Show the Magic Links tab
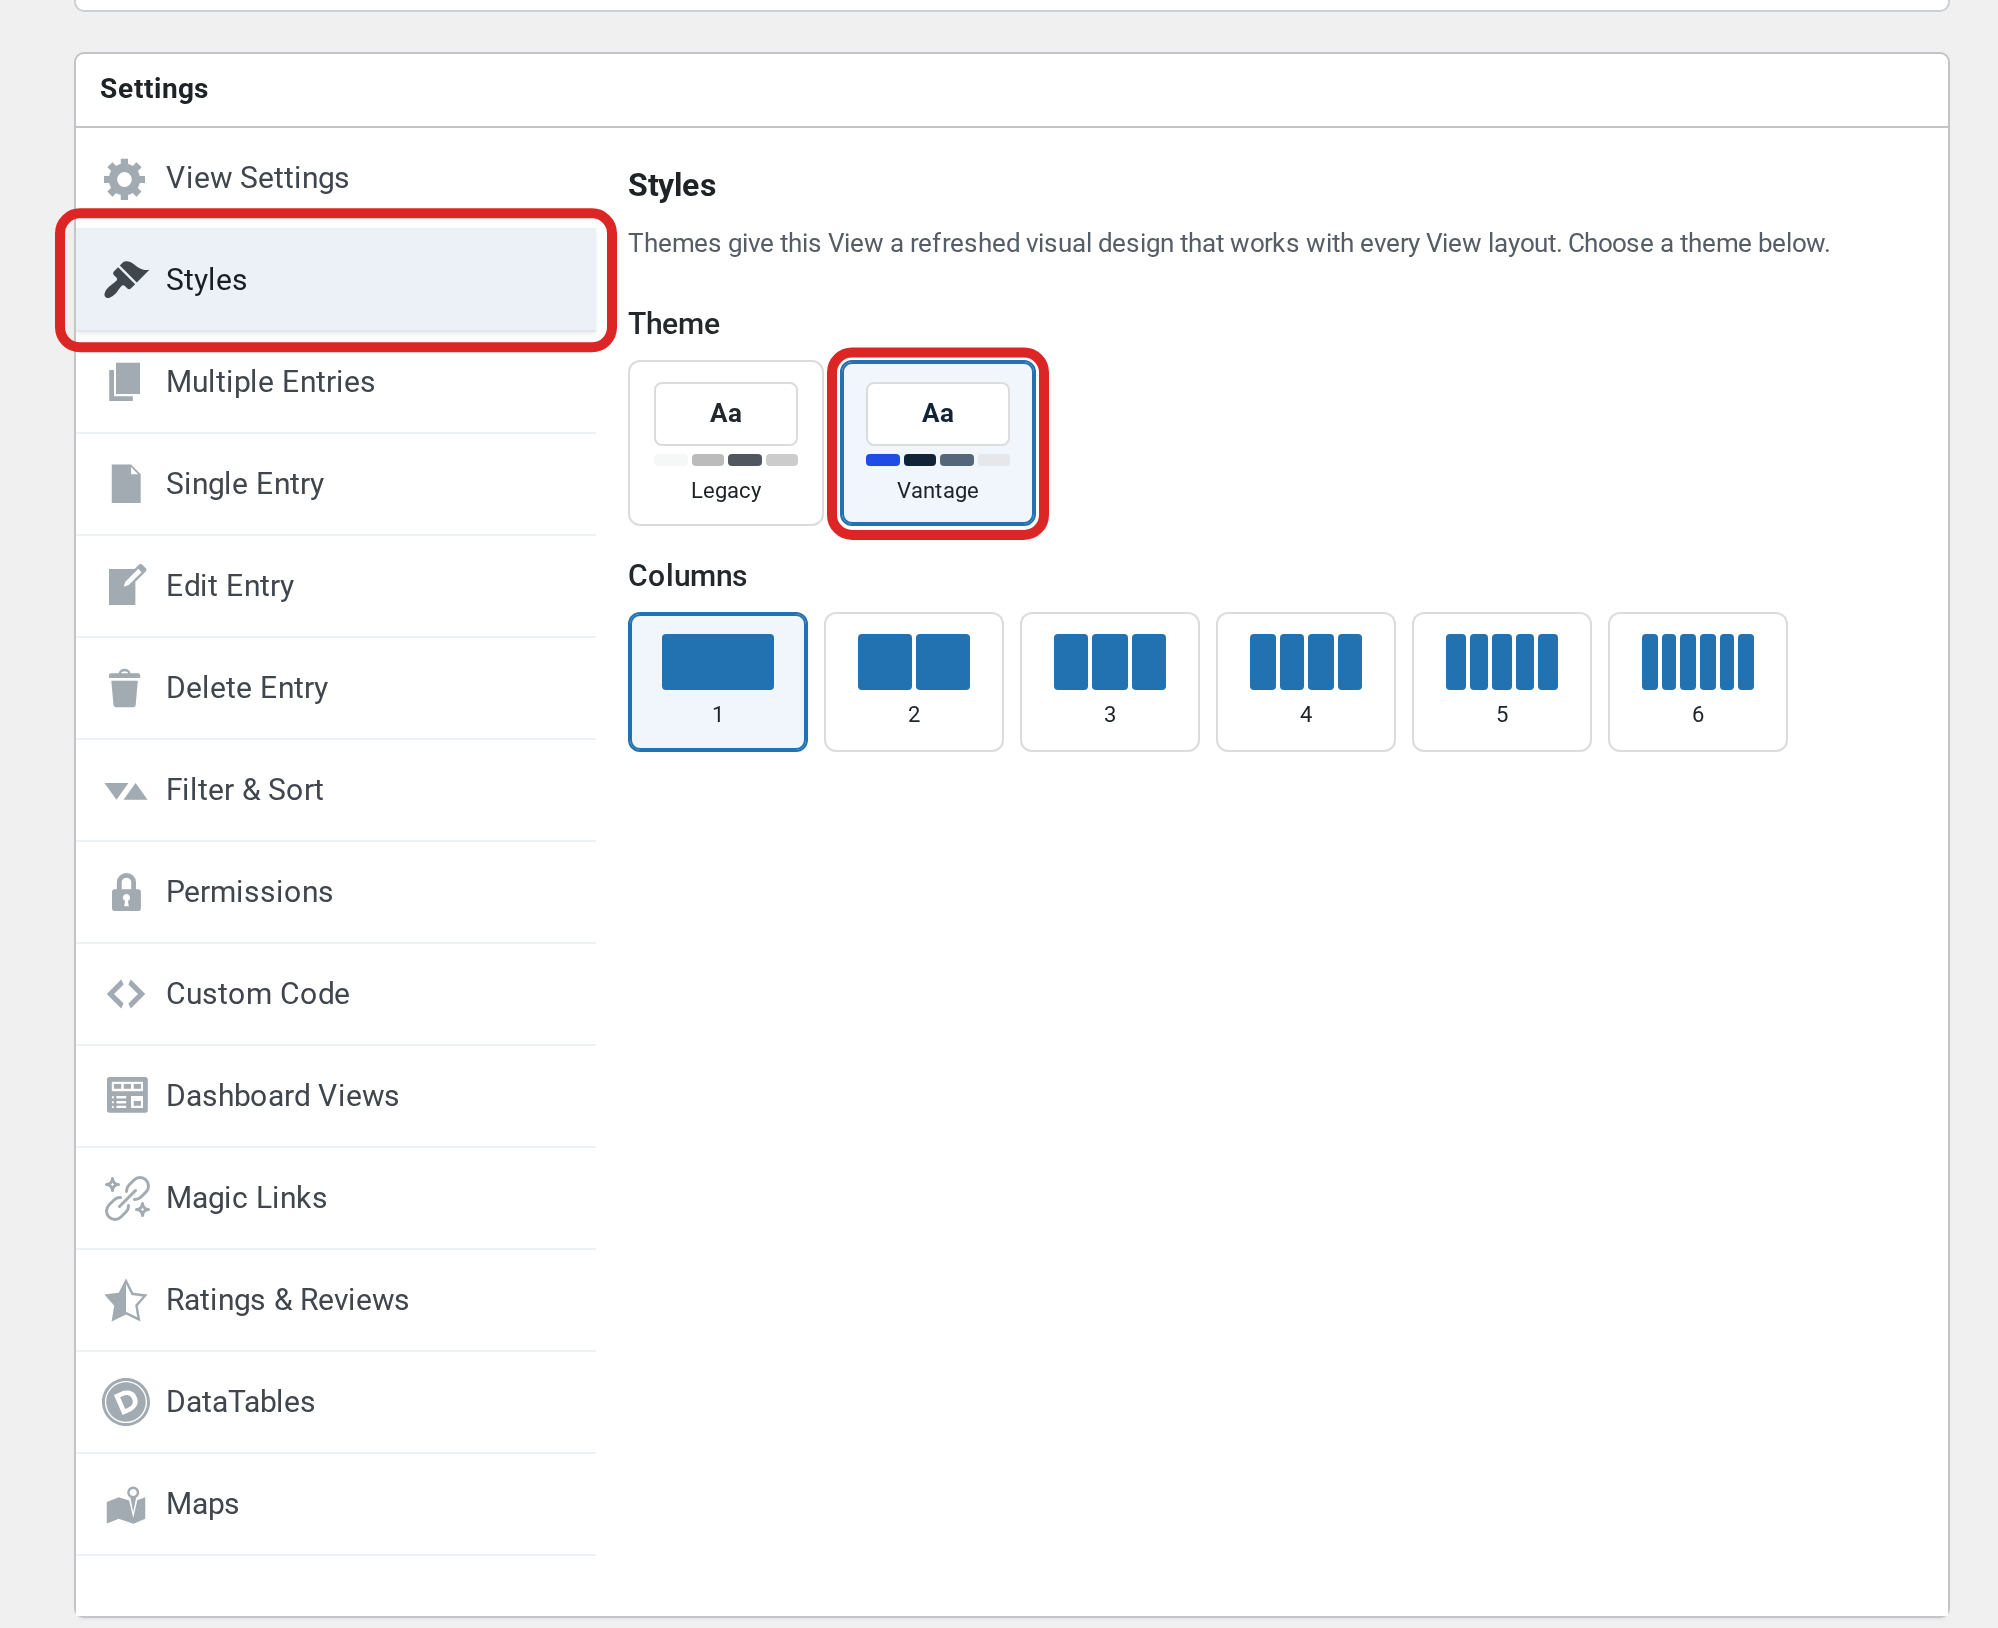The image size is (1998, 1628). coord(336,1198)
